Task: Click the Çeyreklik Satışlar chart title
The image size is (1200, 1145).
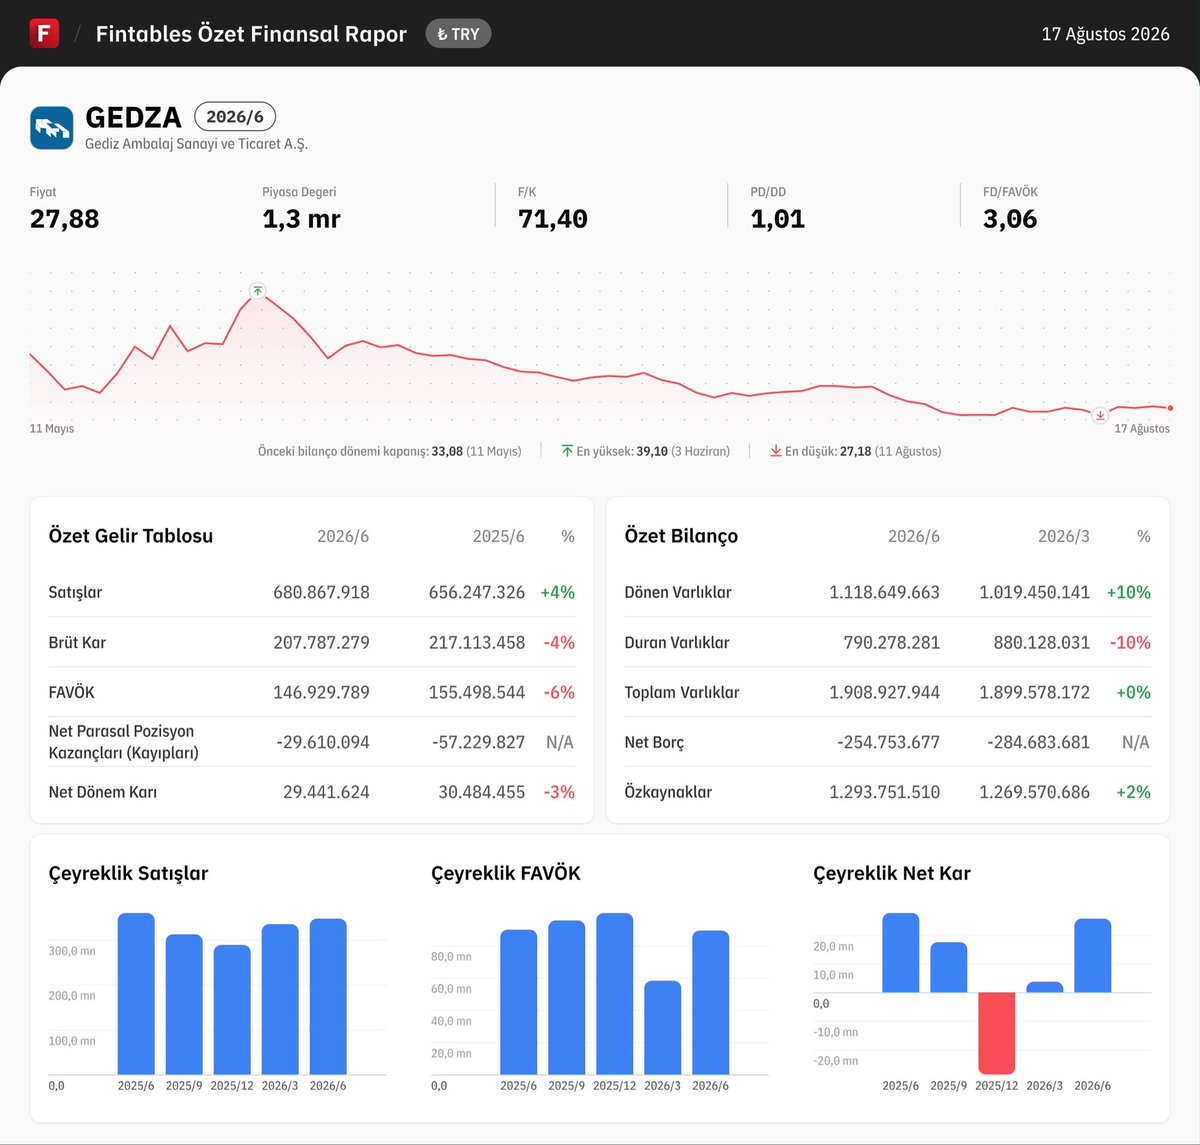Action: point(129,873)
